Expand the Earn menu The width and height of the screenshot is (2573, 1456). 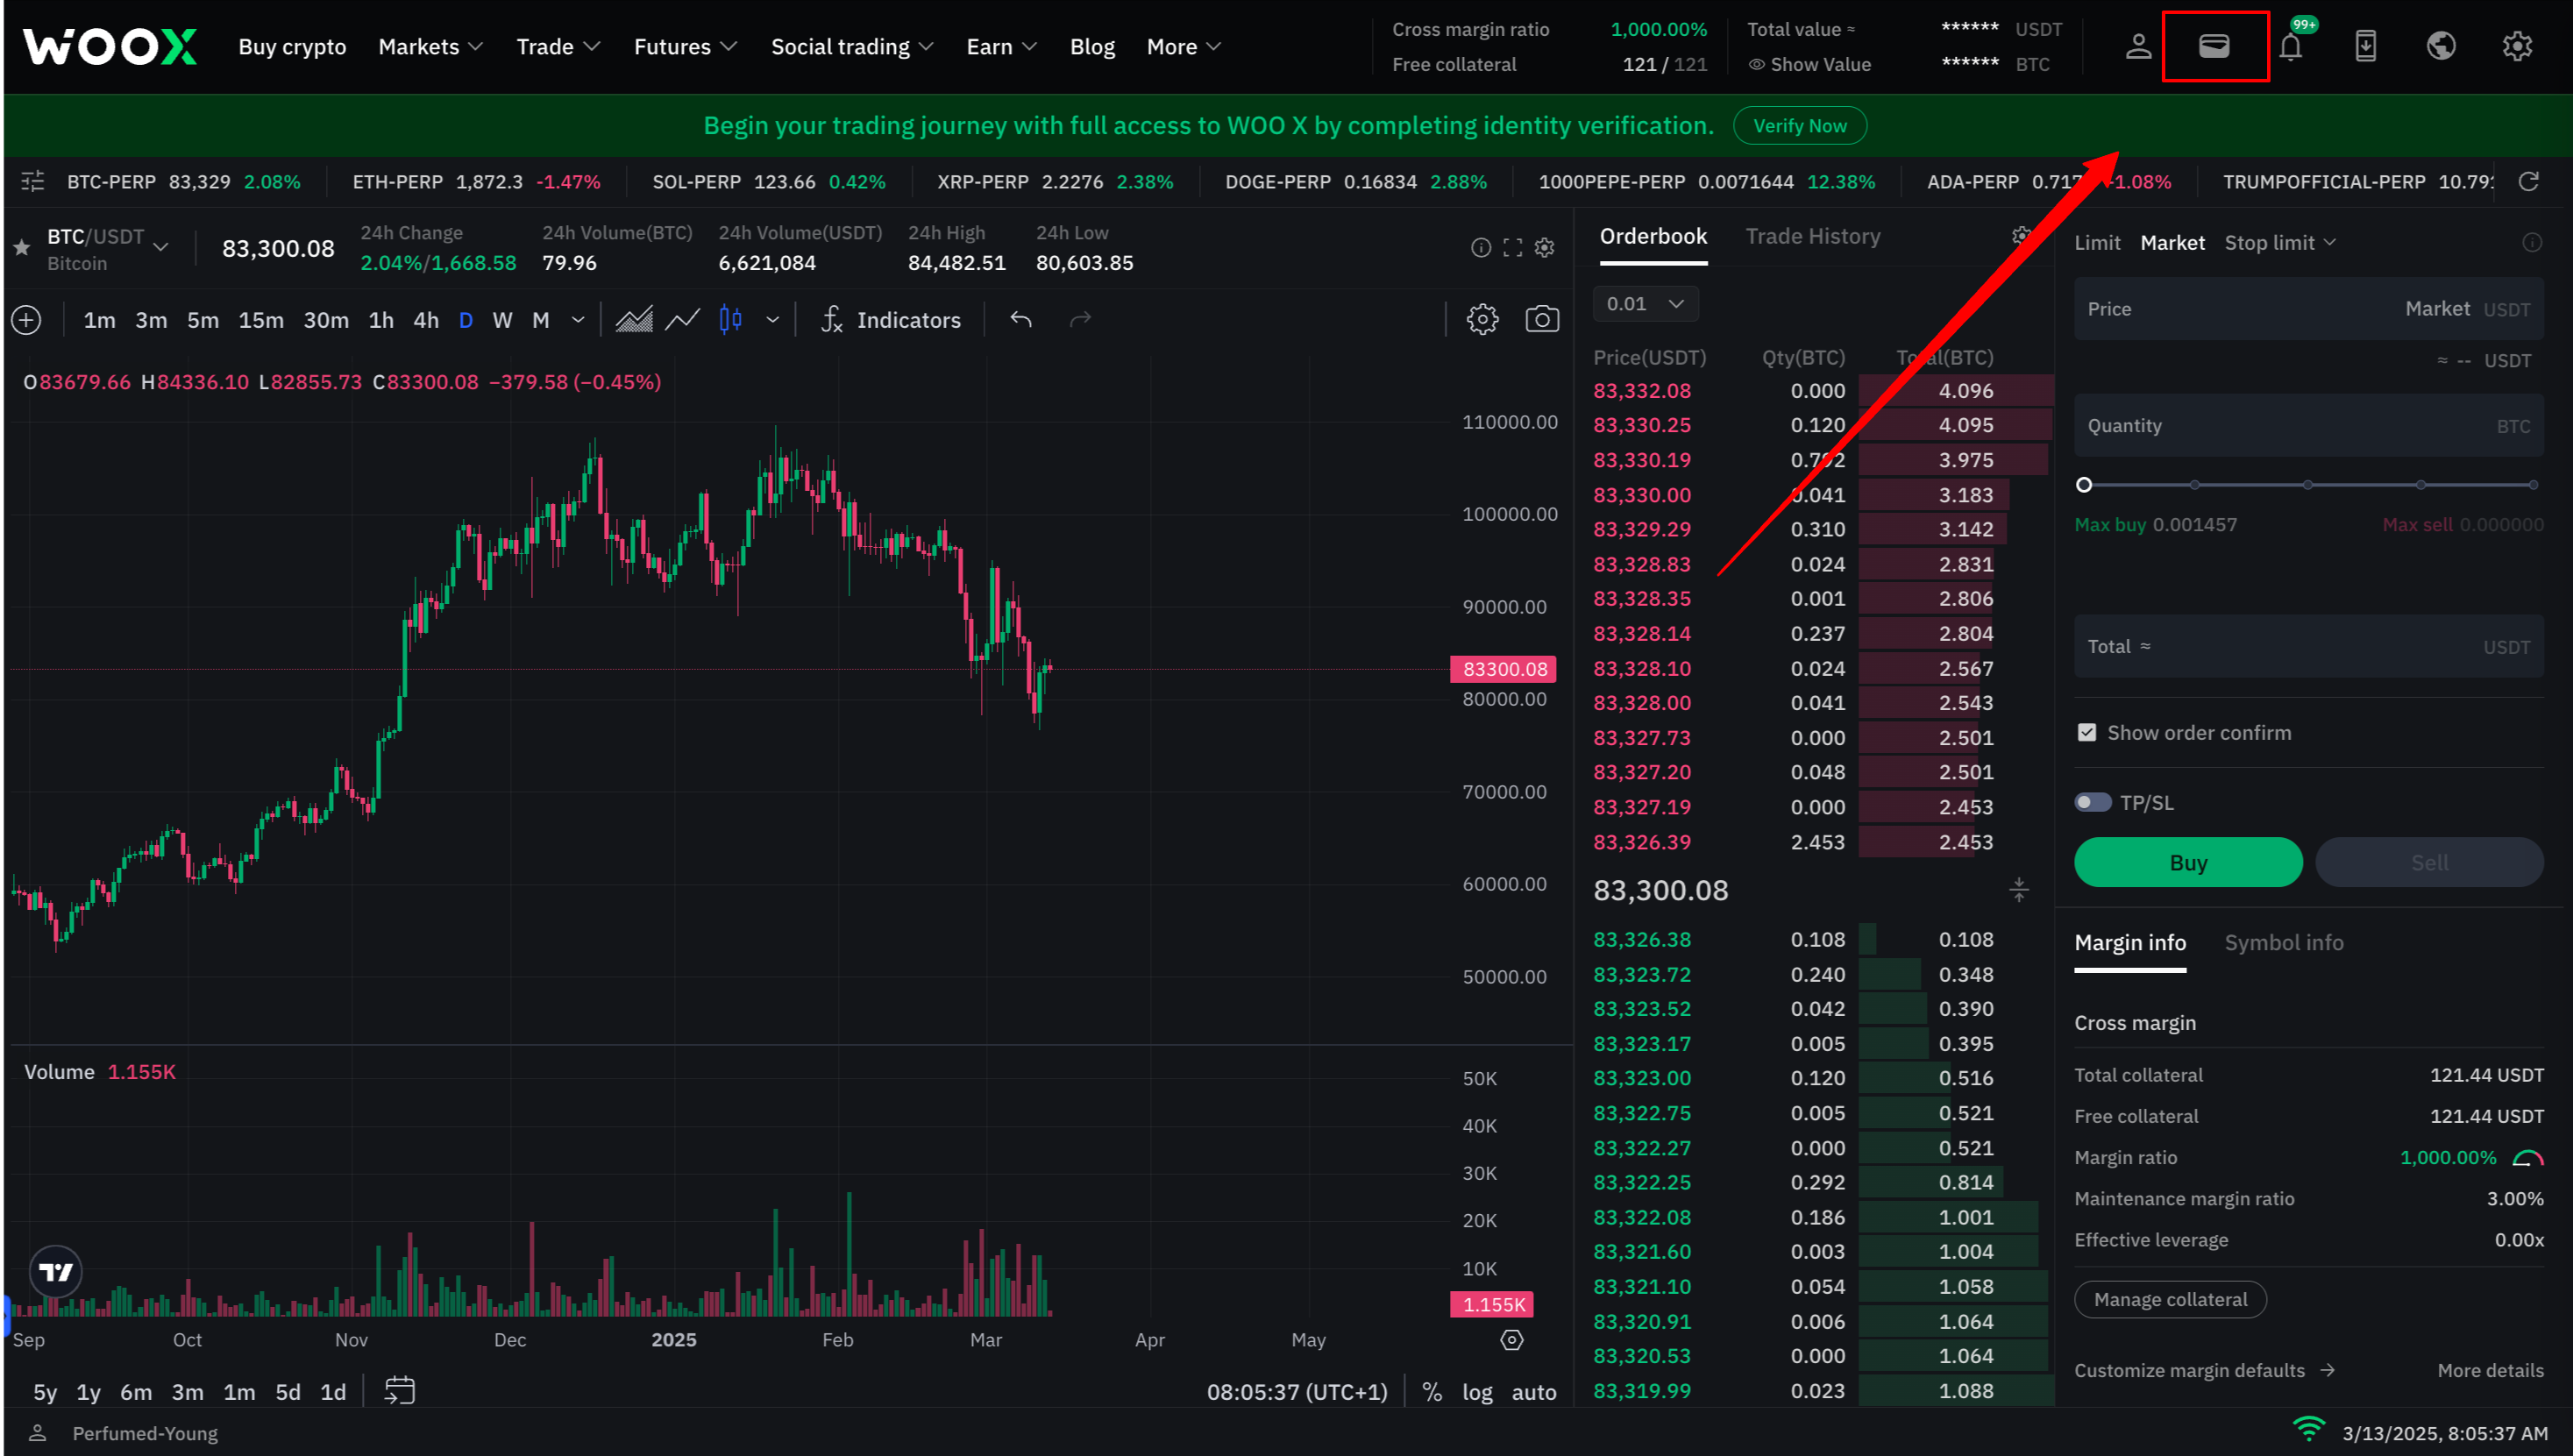(x=1001, y=46)
